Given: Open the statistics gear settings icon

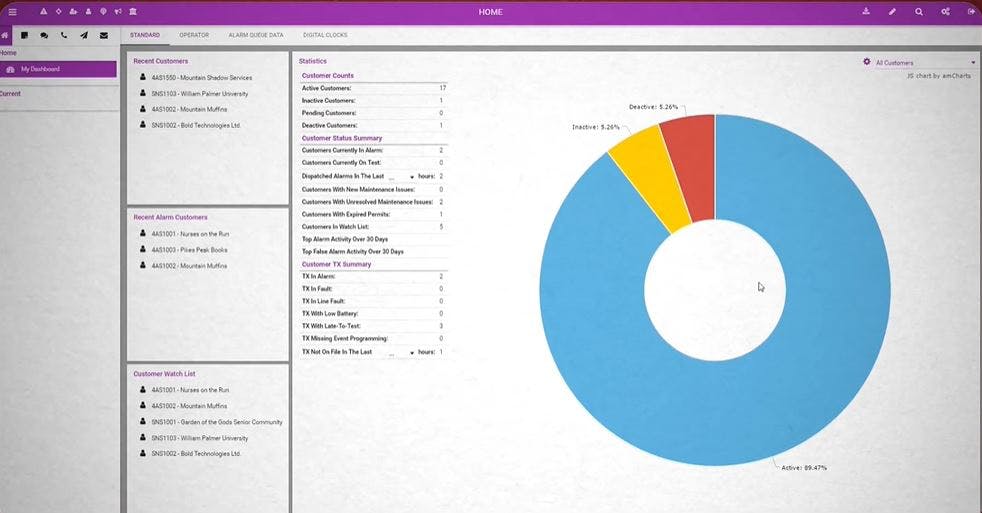Looking at the screenshot, I should (x=867, y=62).
